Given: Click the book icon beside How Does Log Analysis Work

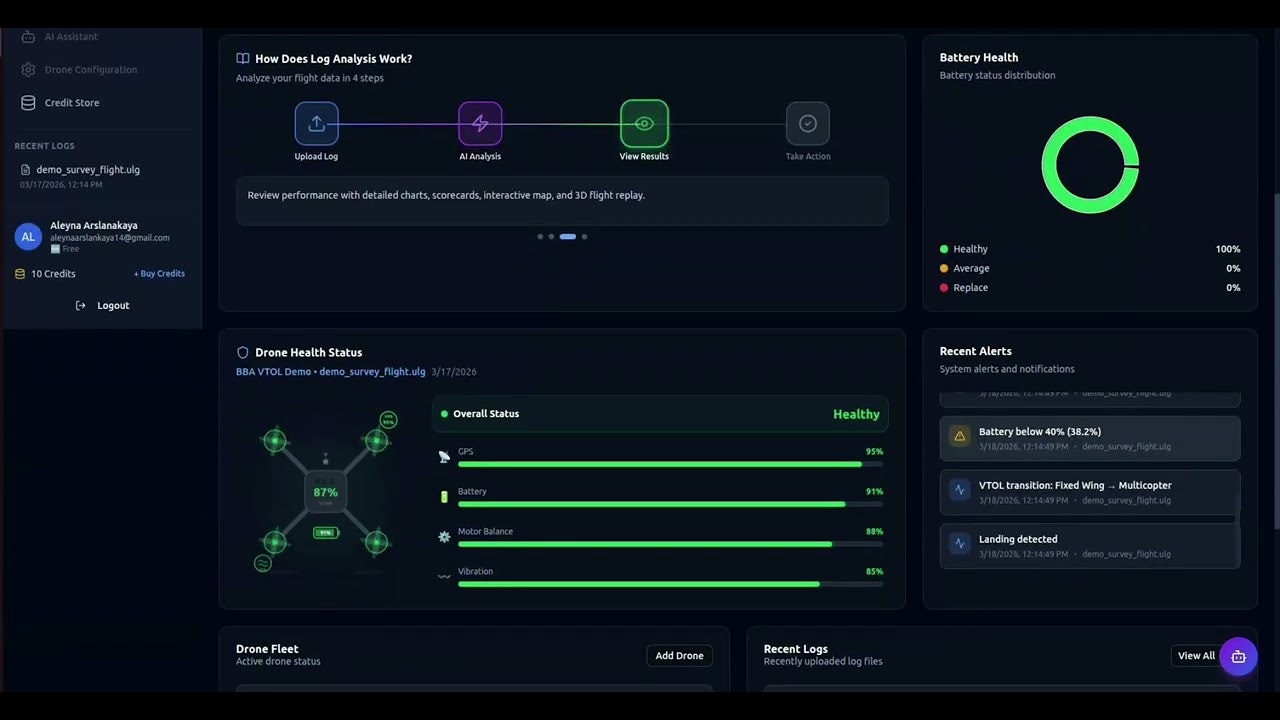Looking at the screenshot, I should coord(243,59).
